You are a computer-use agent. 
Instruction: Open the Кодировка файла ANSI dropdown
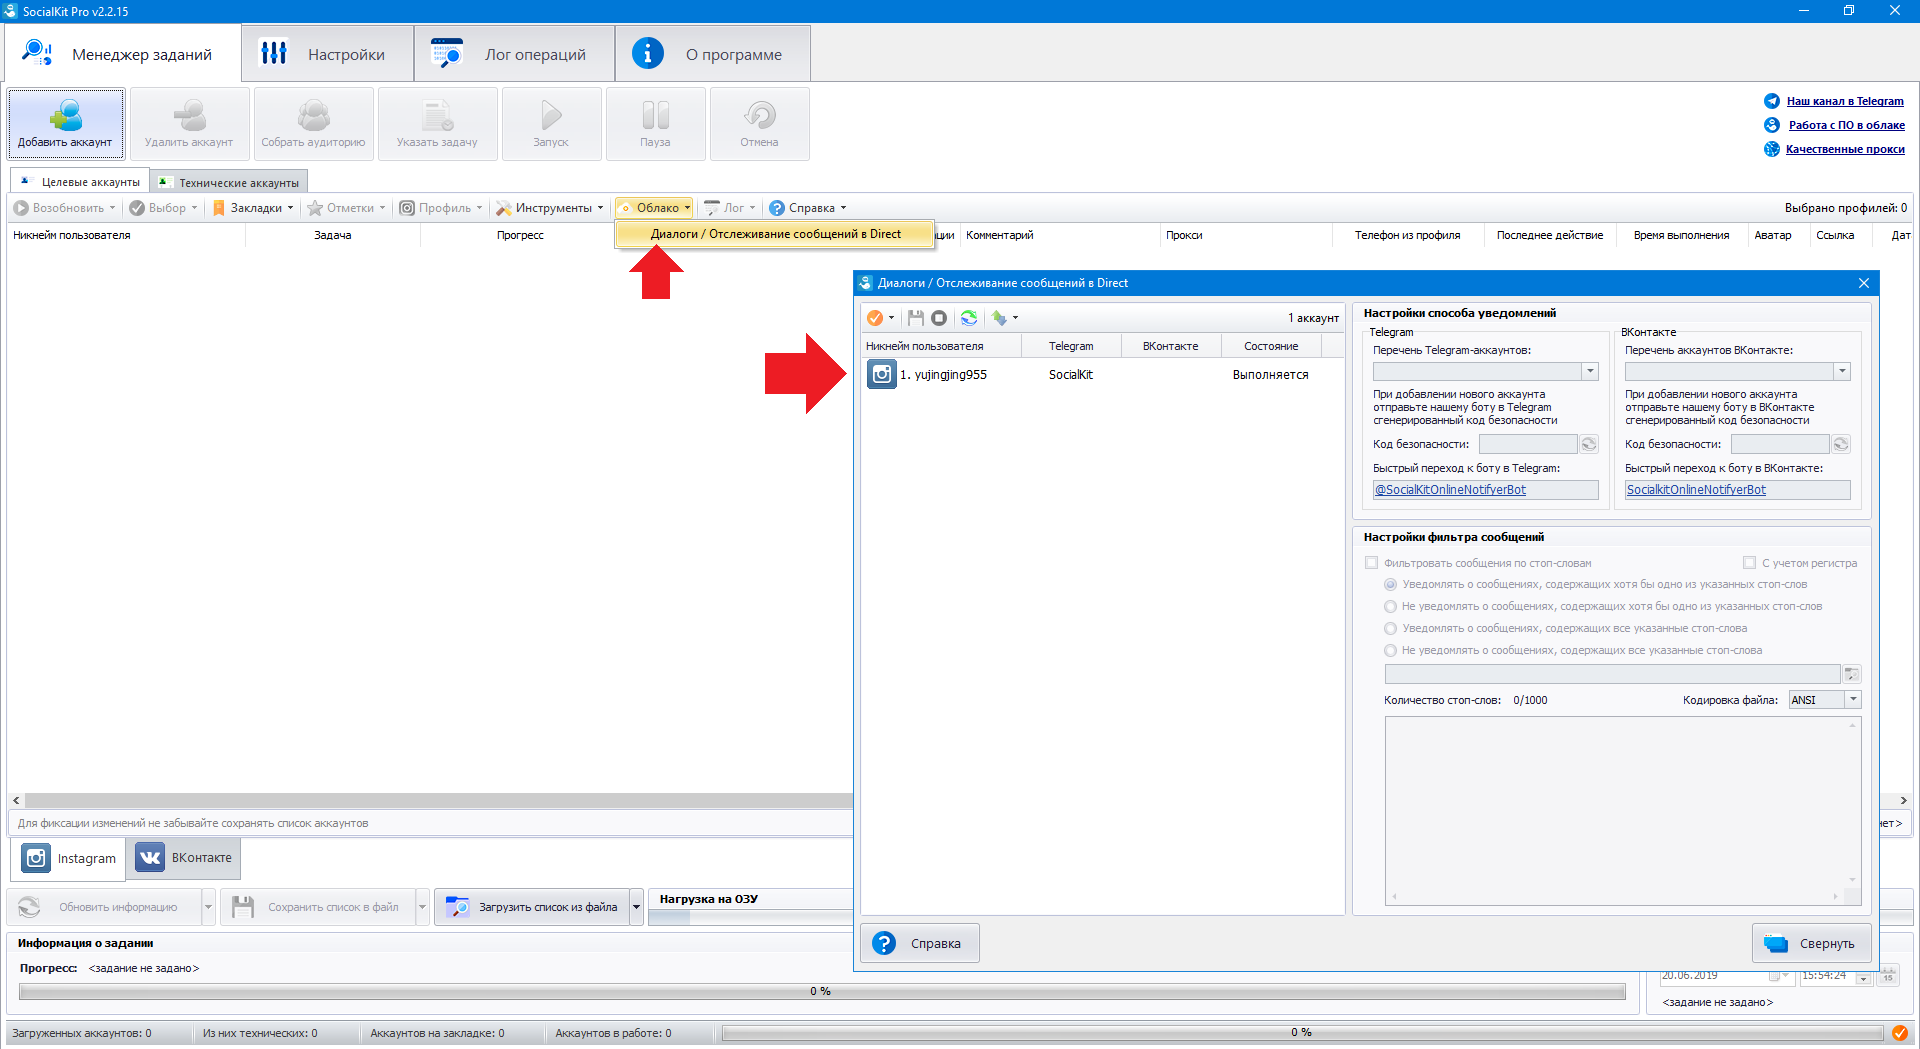click(1852, 700)
